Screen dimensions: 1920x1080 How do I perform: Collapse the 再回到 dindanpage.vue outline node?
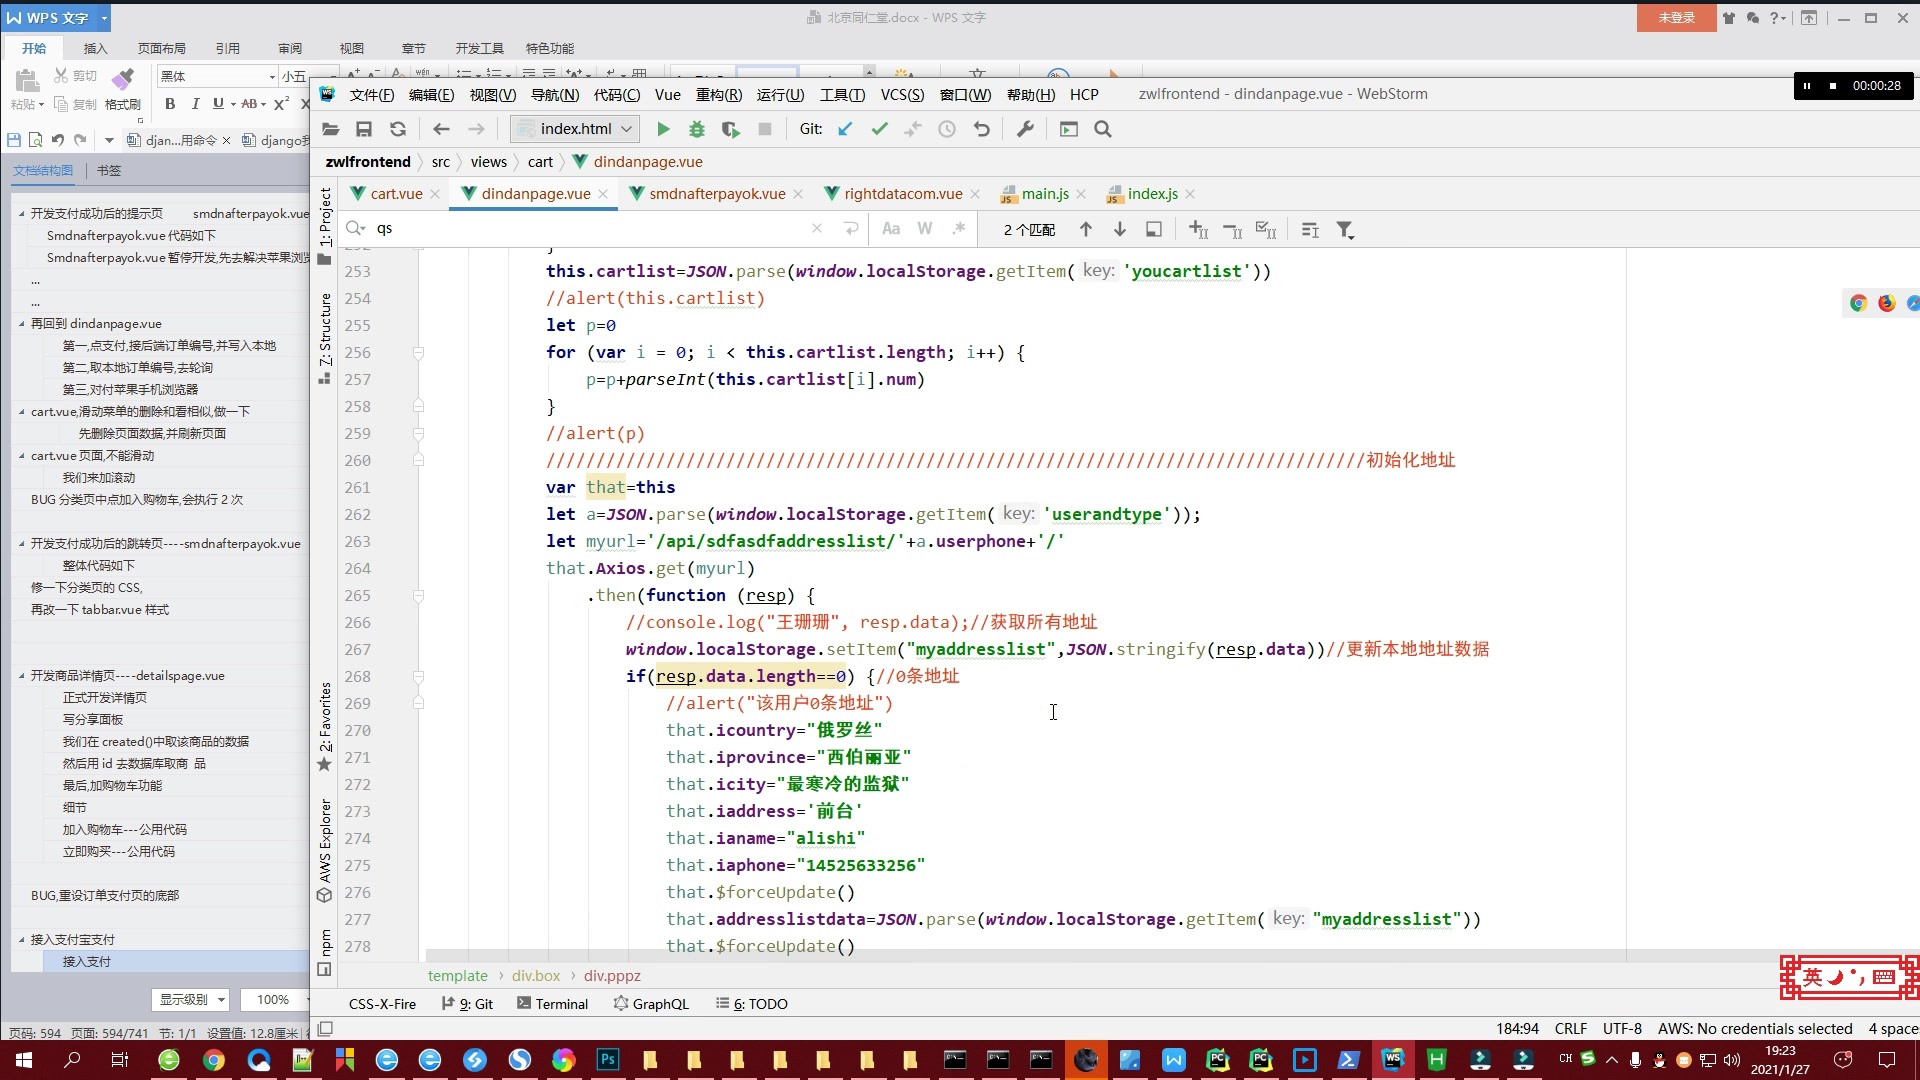coord(22,324)
